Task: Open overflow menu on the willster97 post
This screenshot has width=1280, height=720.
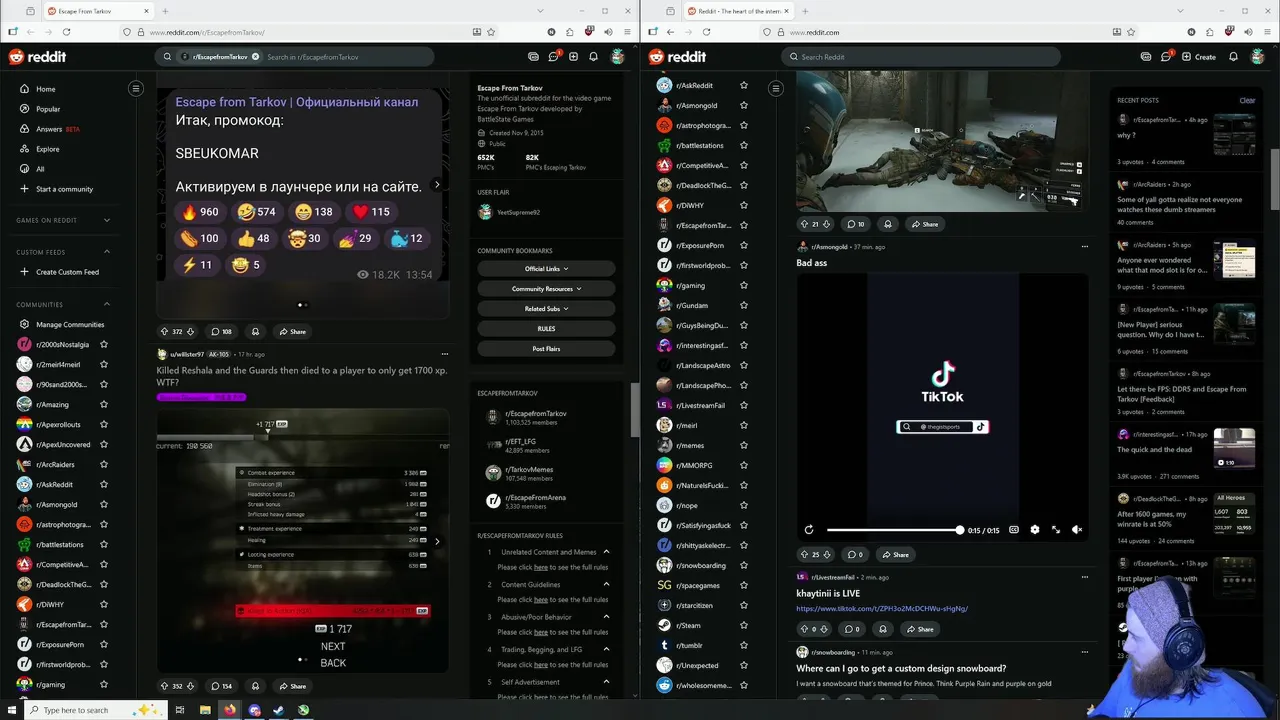Action: [x=444, y=354]
